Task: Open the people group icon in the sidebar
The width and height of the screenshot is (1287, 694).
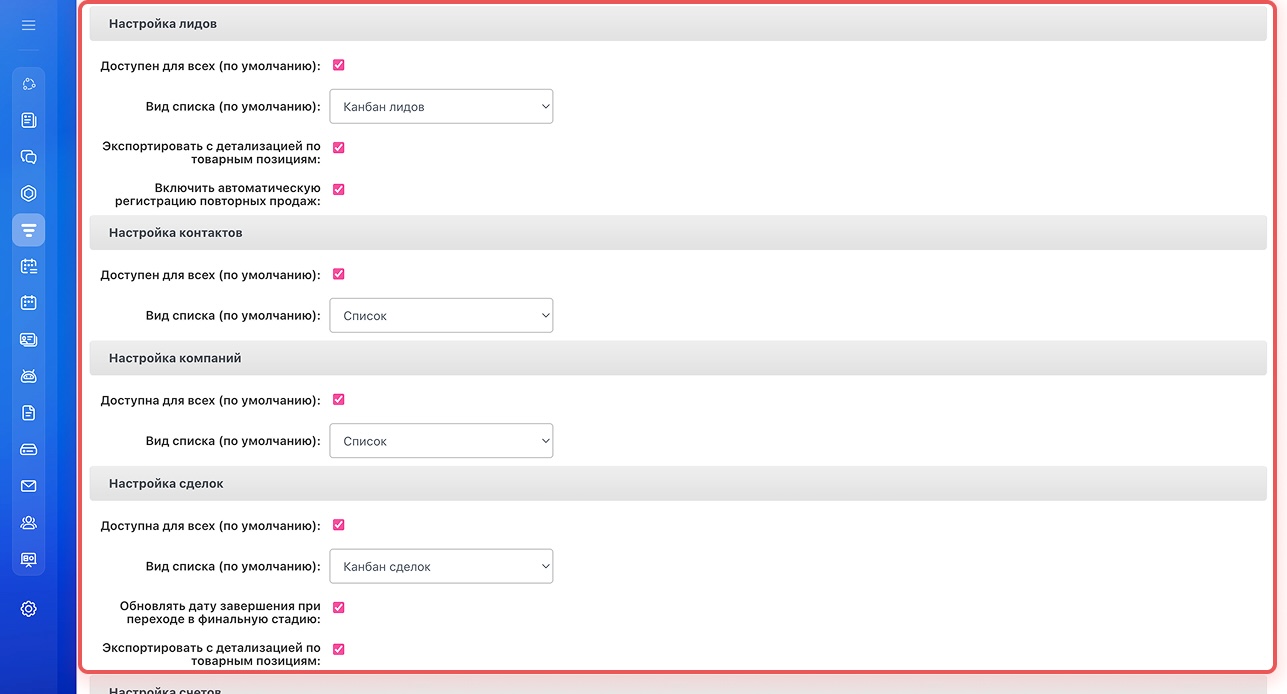Action: (28, 522)
